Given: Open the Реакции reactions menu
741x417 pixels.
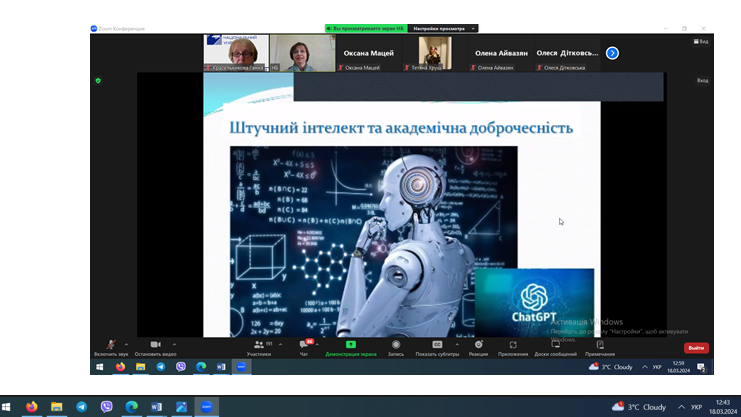Looking at the screenshot, I should point(478,345).
